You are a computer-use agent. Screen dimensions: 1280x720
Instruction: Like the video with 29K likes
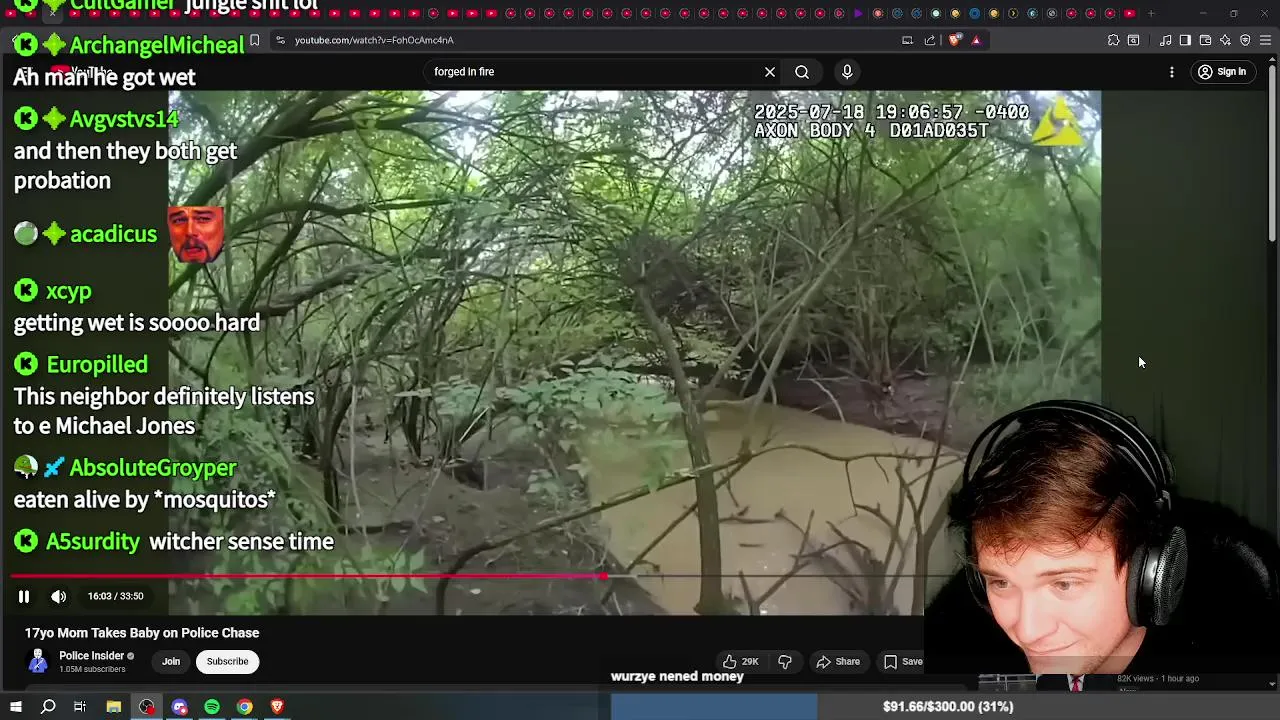point(741,661)
